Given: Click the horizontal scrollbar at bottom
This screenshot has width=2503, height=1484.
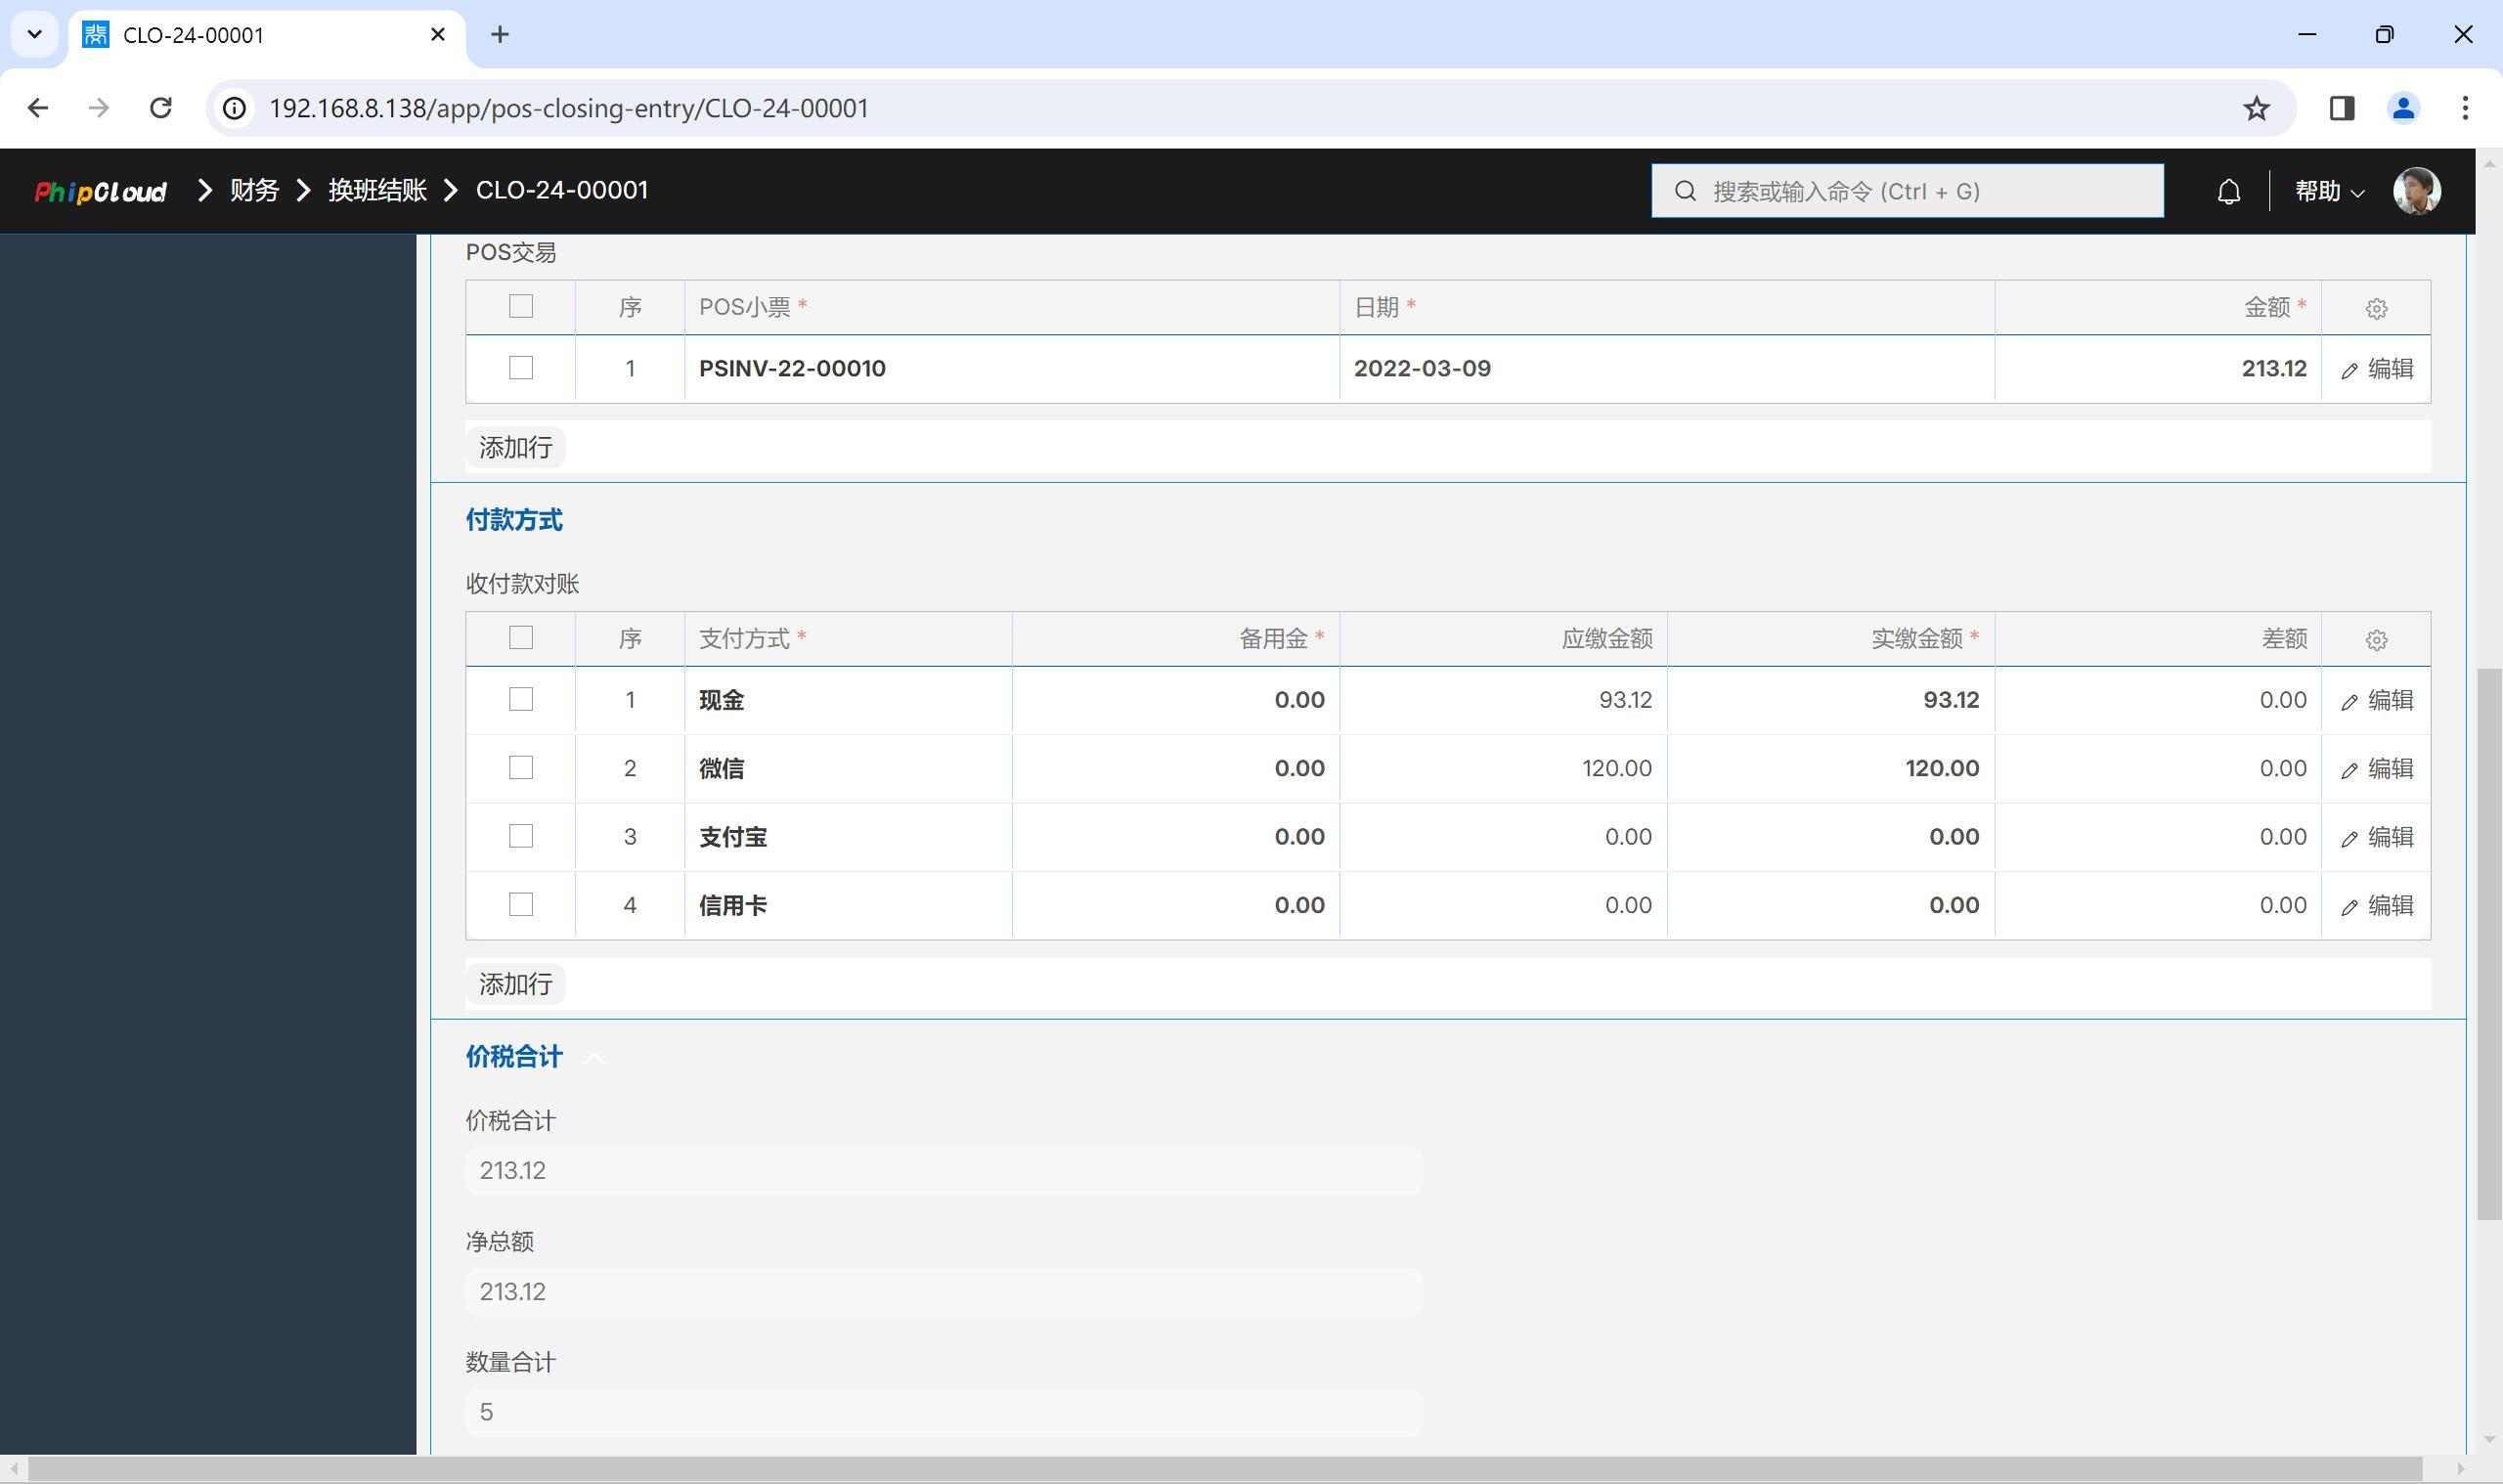Looking at the screenshot, I should click(1225, 1469).
